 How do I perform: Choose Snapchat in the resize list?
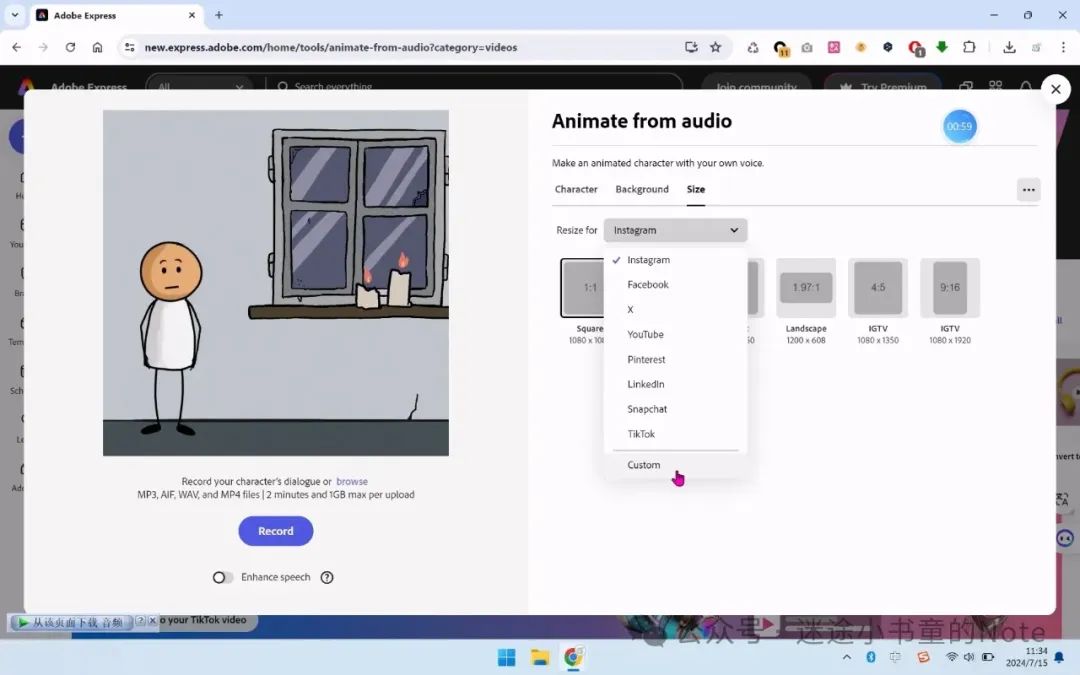(x=675, y=409)
